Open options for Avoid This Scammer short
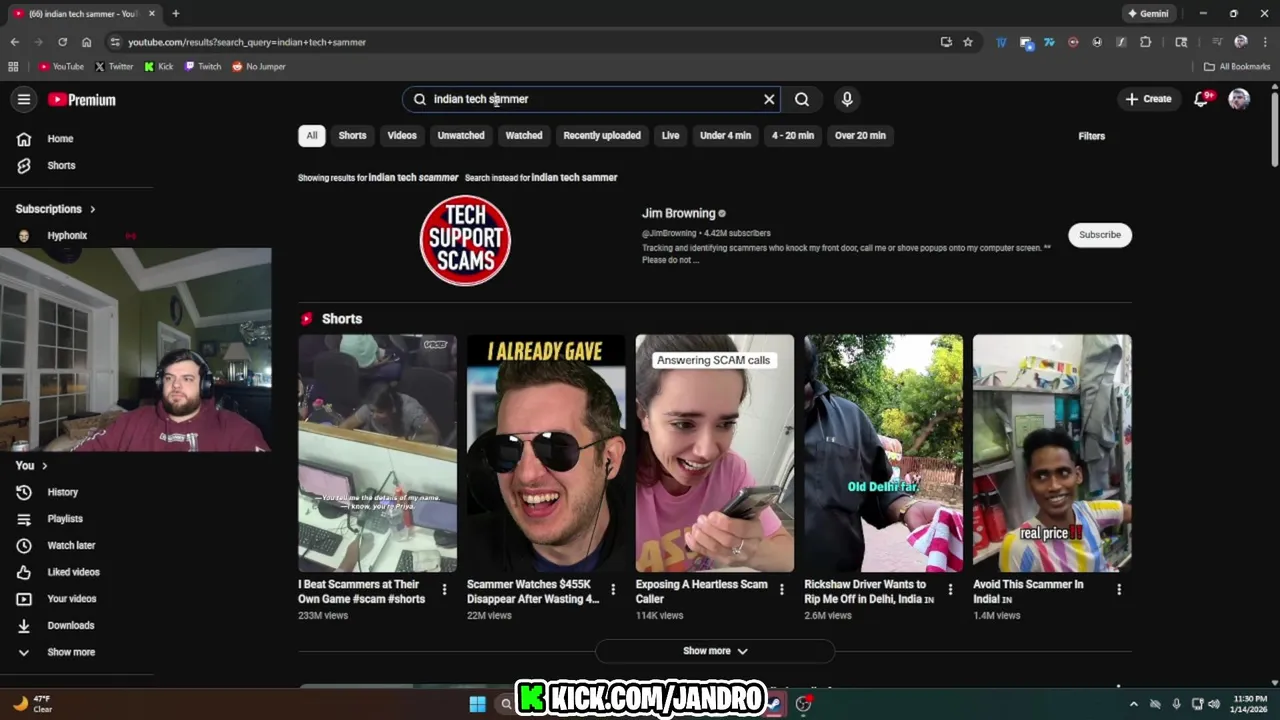 point(1119,590)
